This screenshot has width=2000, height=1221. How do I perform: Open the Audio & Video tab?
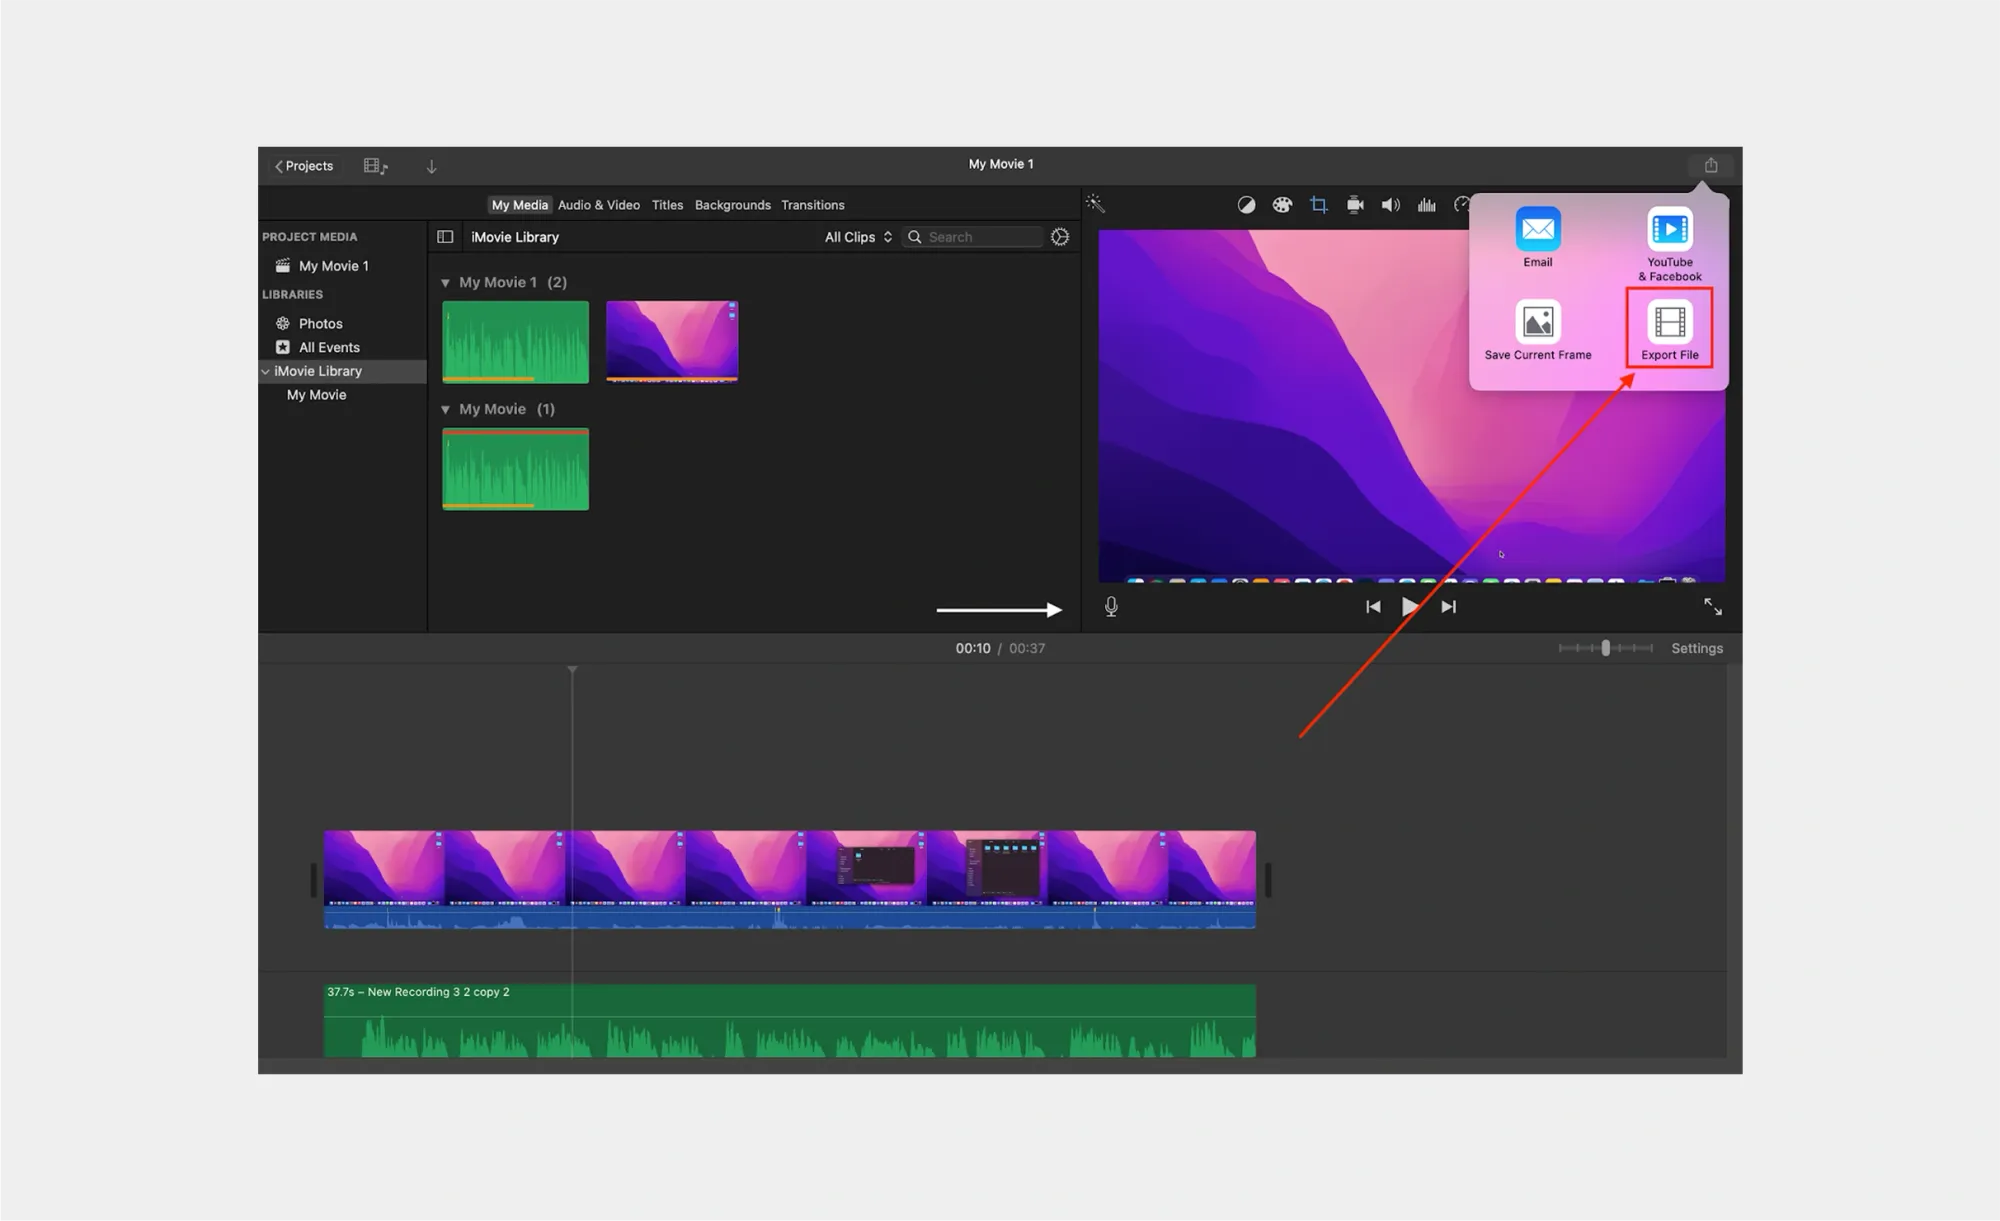point(598,205)
